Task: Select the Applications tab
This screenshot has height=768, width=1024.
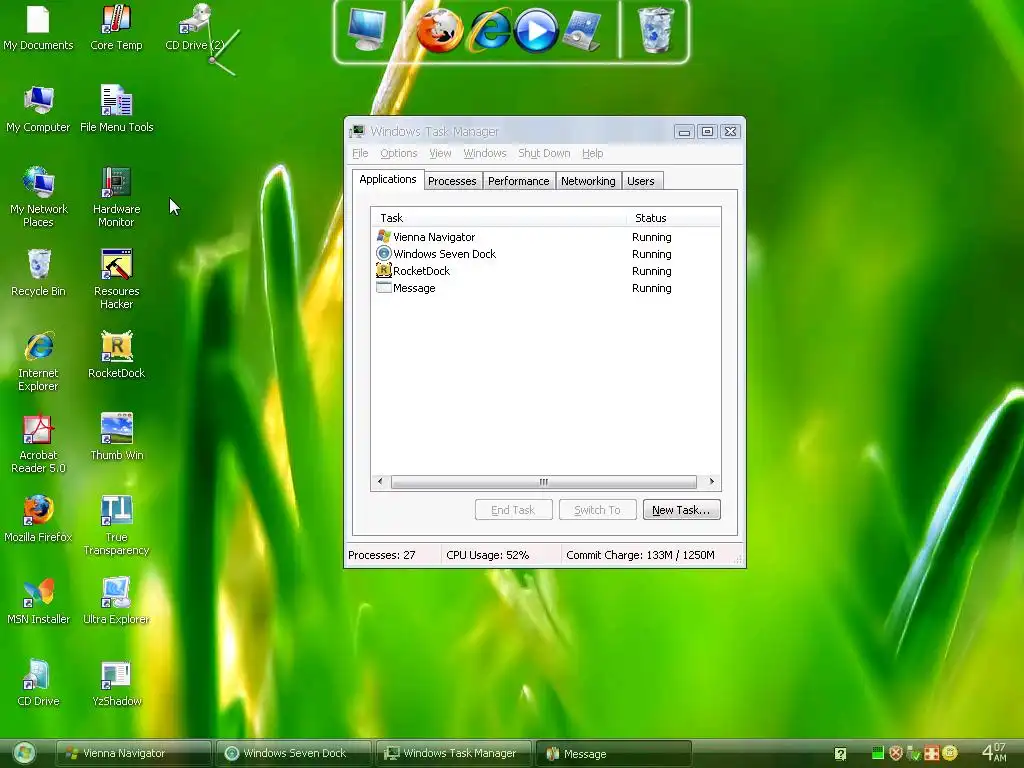Action: tap(388, 179)
